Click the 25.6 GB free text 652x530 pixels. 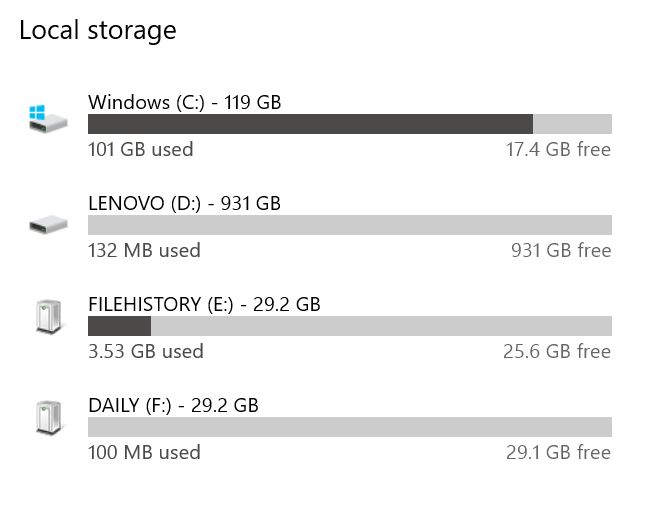(x=556, y=352)
